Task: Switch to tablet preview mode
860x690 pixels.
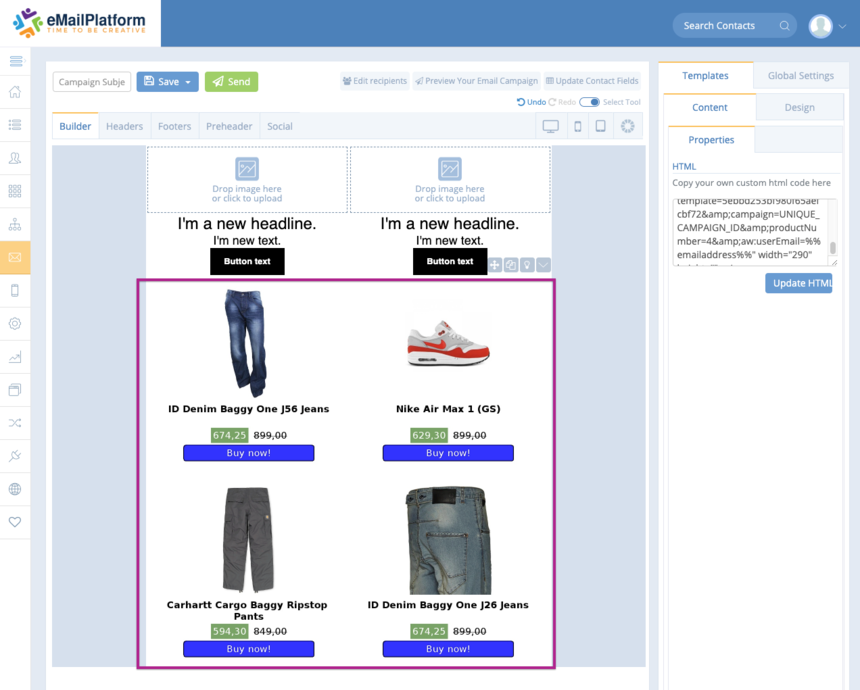Action: point(601,126)
